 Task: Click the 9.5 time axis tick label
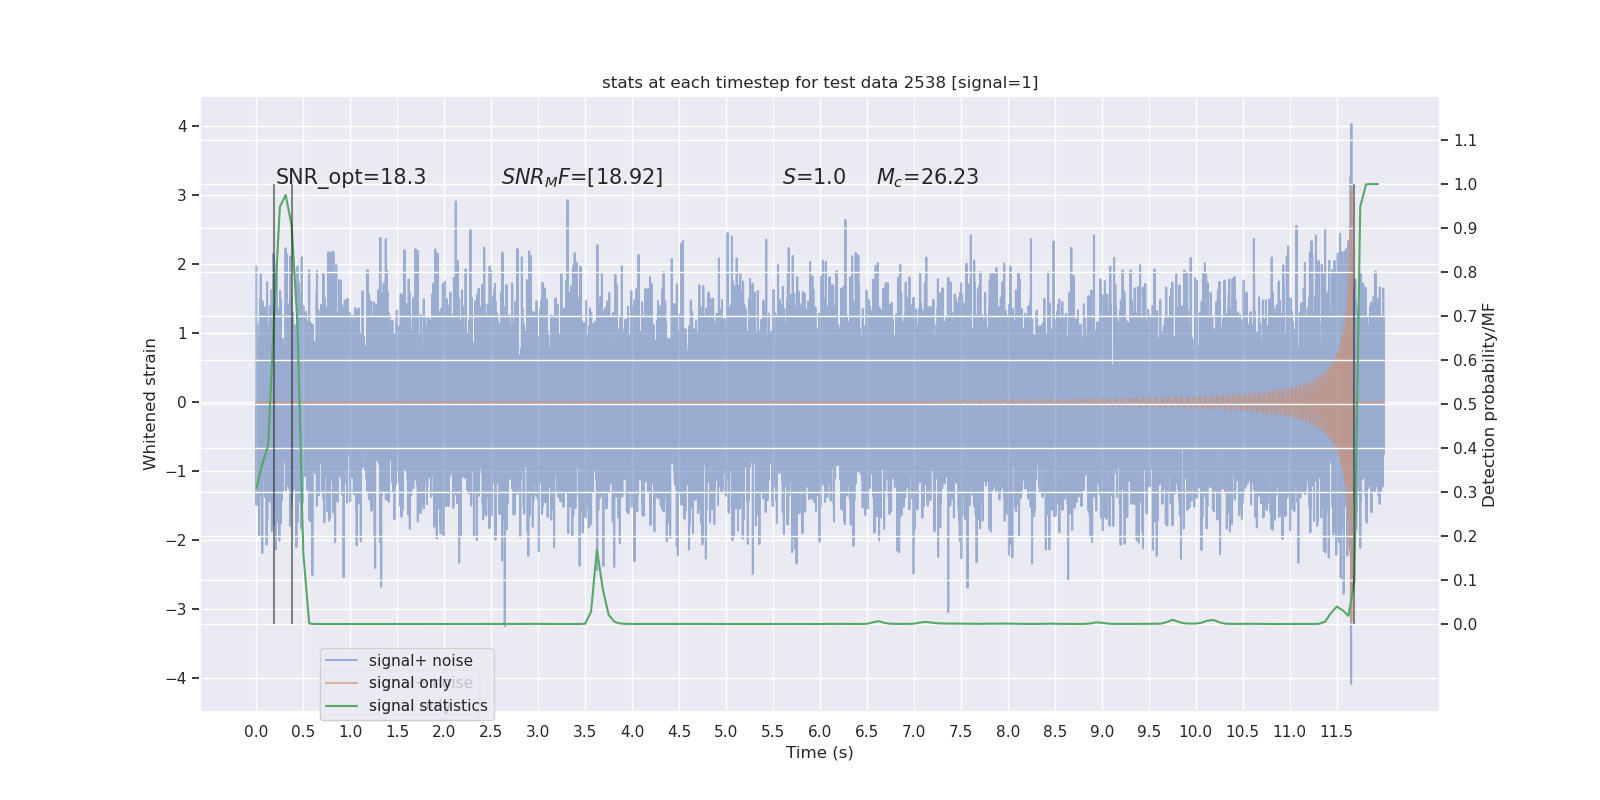click(x=1149, y=731)
